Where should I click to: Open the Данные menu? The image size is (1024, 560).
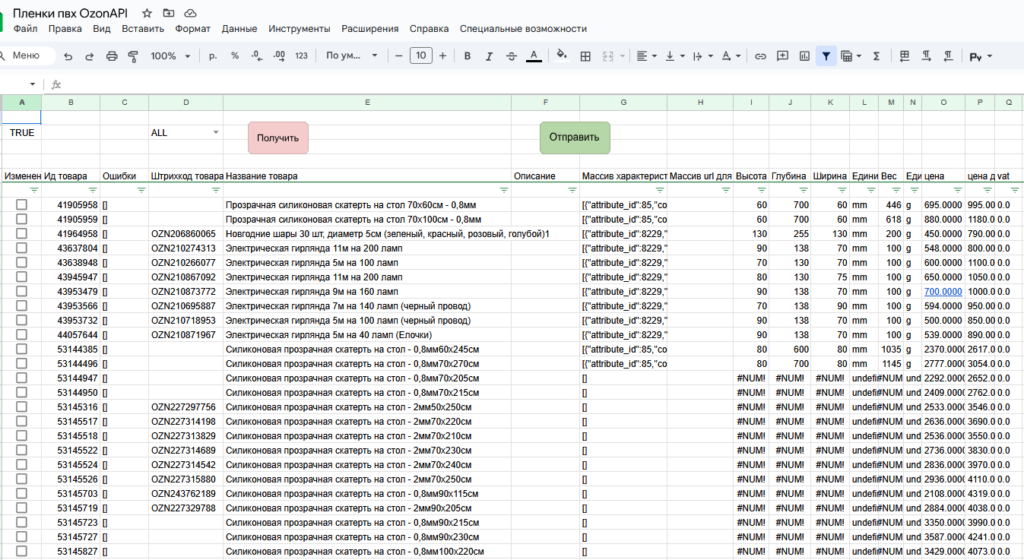(239, 29)
